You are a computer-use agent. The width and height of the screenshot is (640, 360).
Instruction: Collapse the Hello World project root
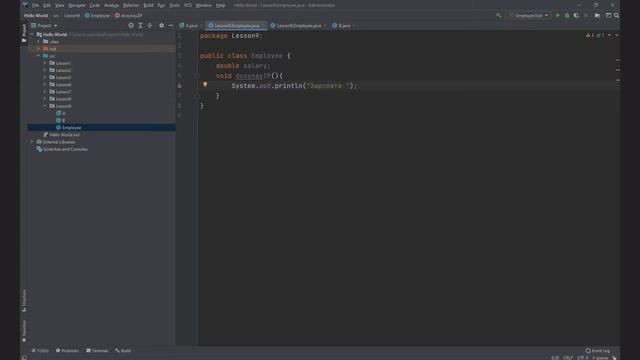(x=32, y=35)
